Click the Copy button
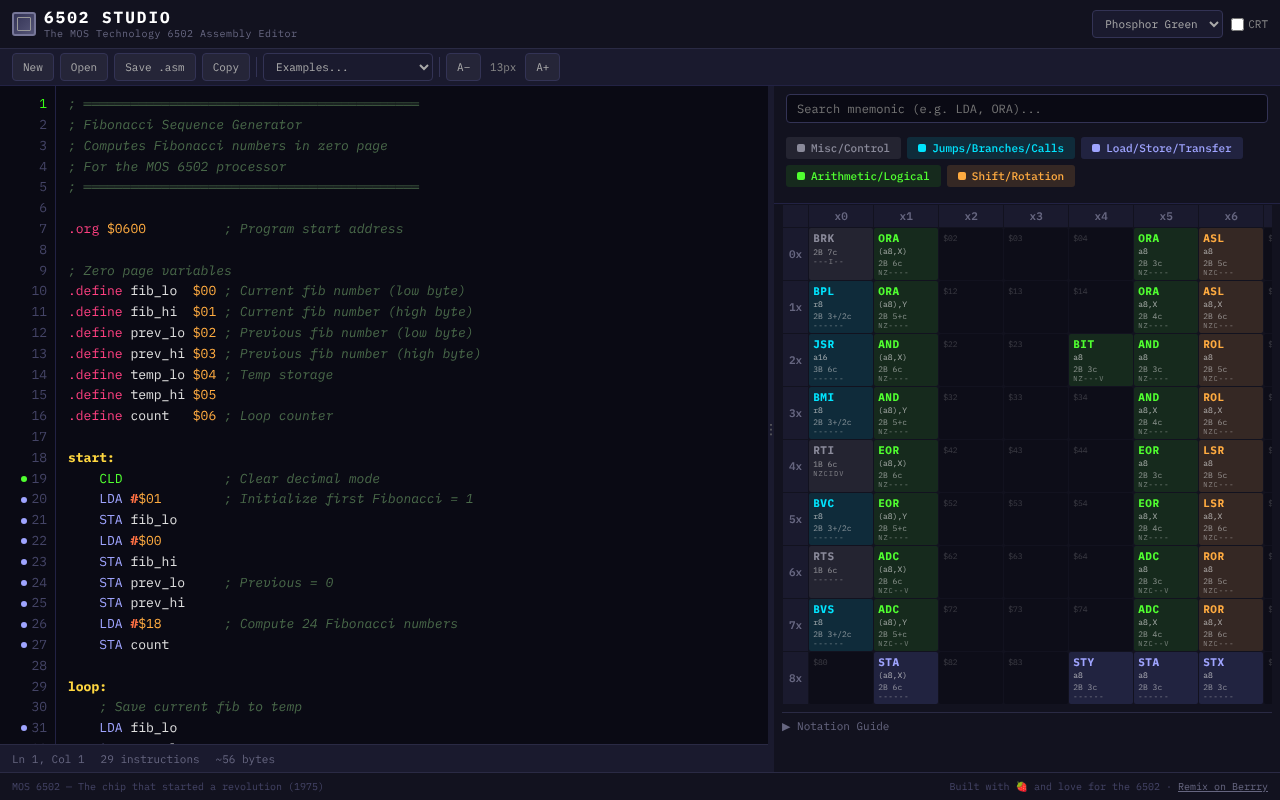The height and width of the screenshot is (800, 1280). coord(226,67)
